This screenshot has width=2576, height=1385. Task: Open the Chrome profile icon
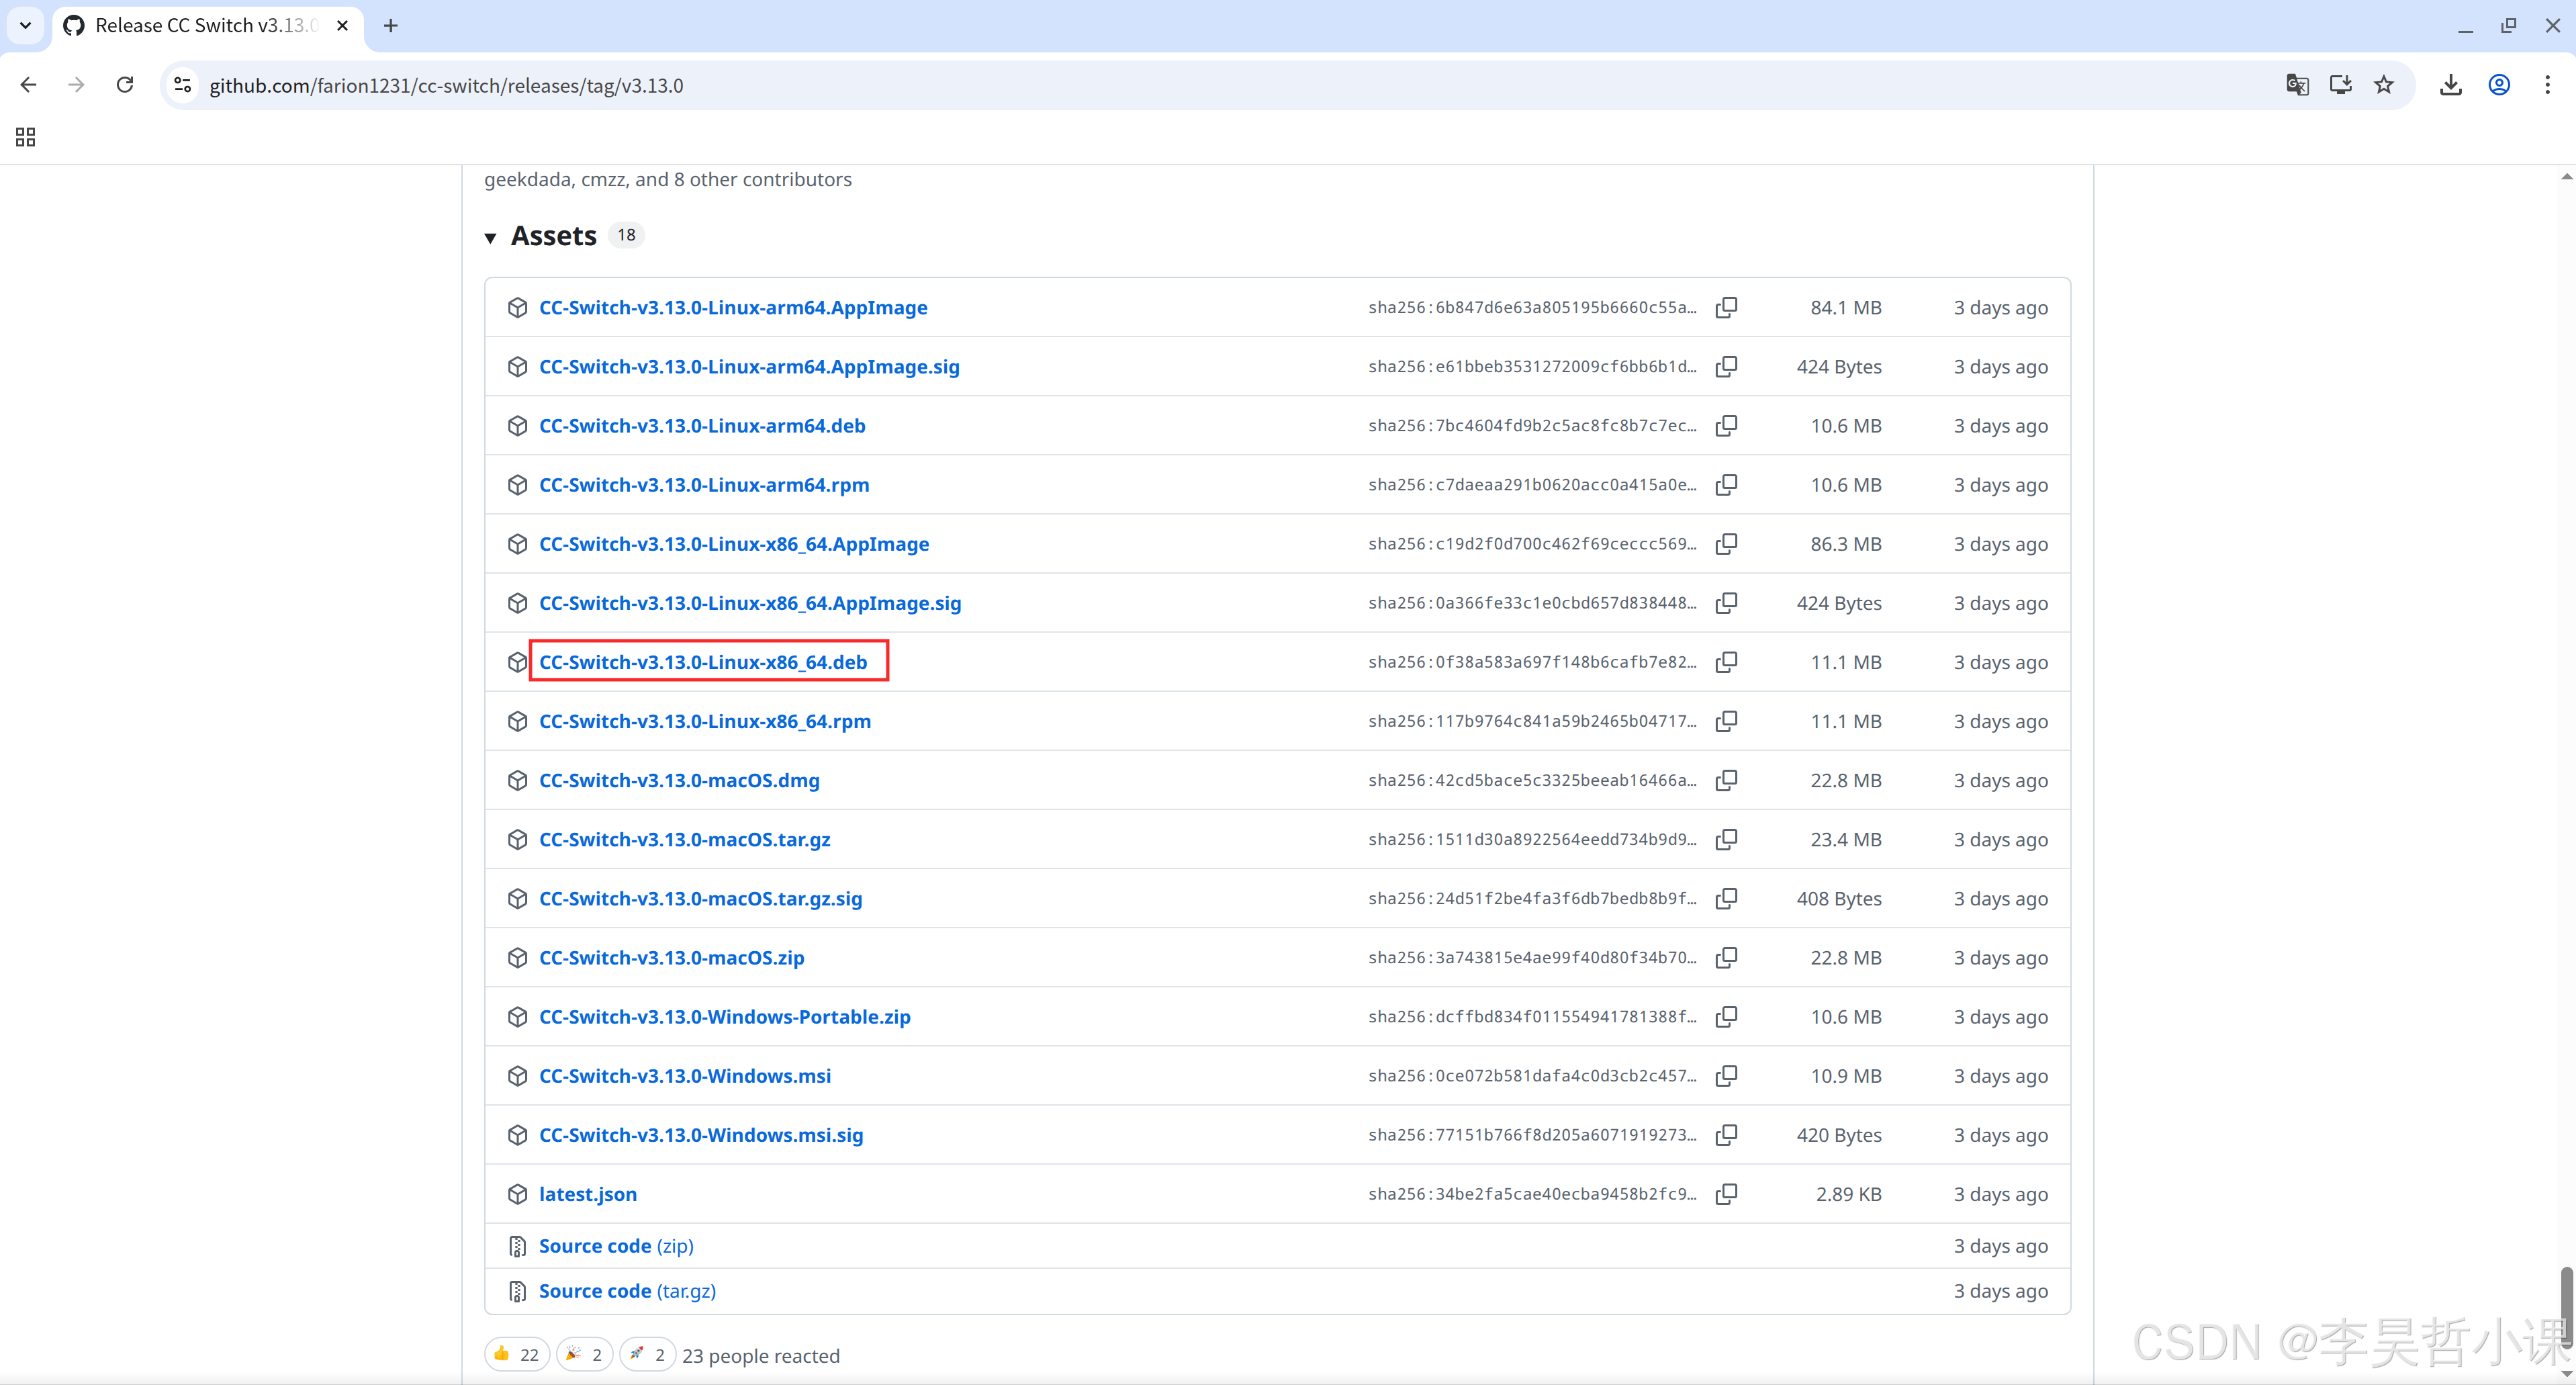pos(2499,85)
